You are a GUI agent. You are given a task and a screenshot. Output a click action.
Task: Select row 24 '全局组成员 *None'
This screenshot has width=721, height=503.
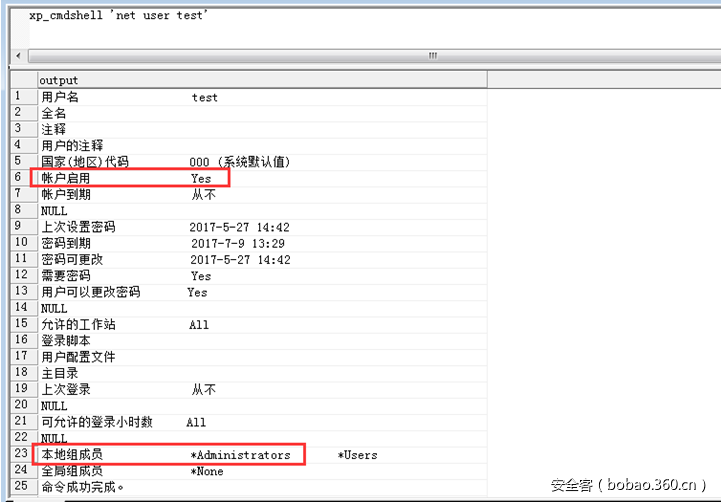[x=262, y=471]
